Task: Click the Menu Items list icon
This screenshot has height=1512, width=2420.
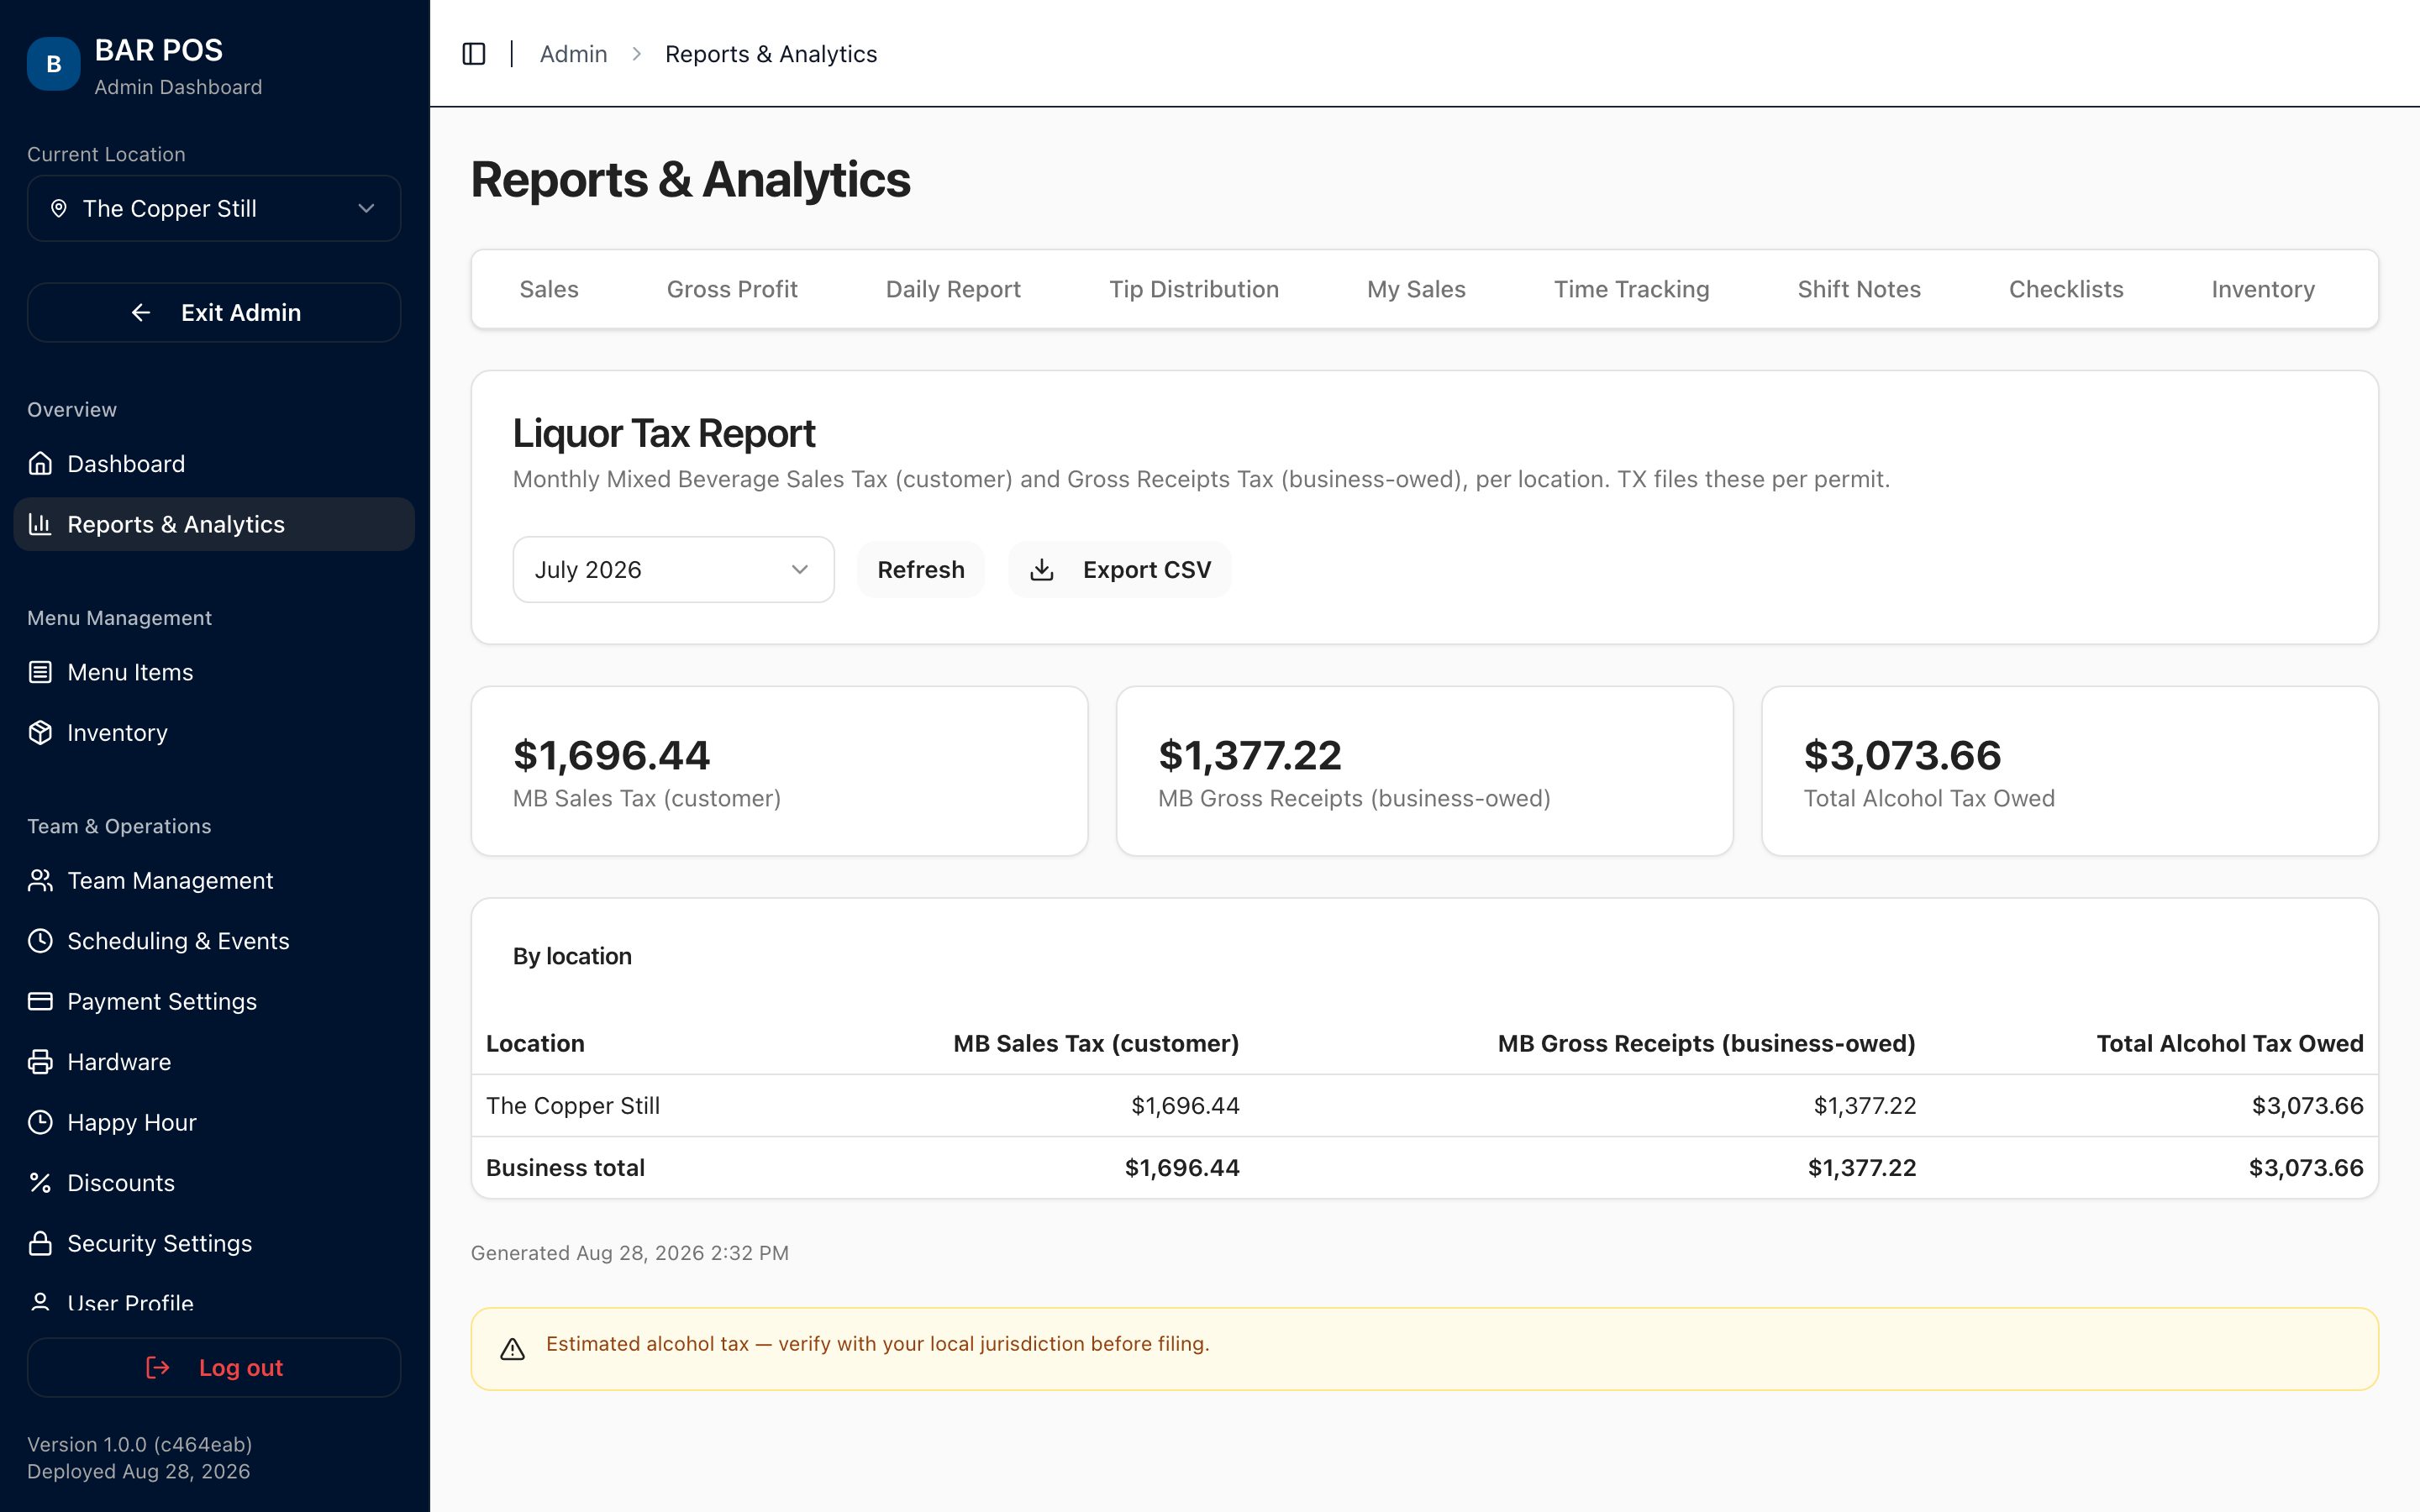Action: pyautogui.click(x=40, y=672)
